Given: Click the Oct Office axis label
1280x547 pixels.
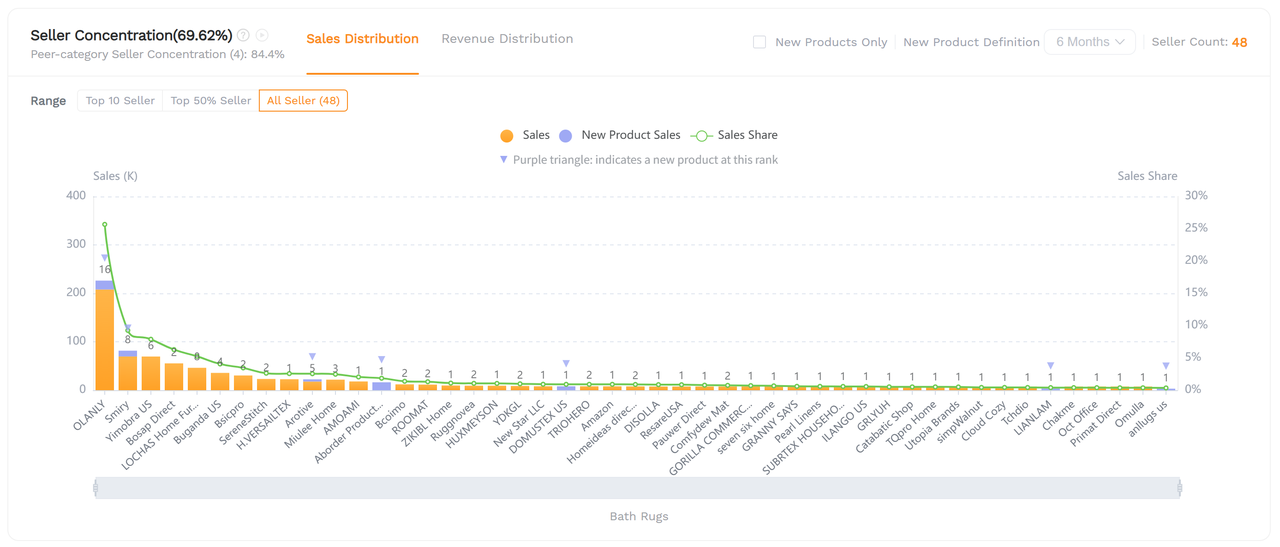Looking at the screenshot, I should (x=1076, y=419).
